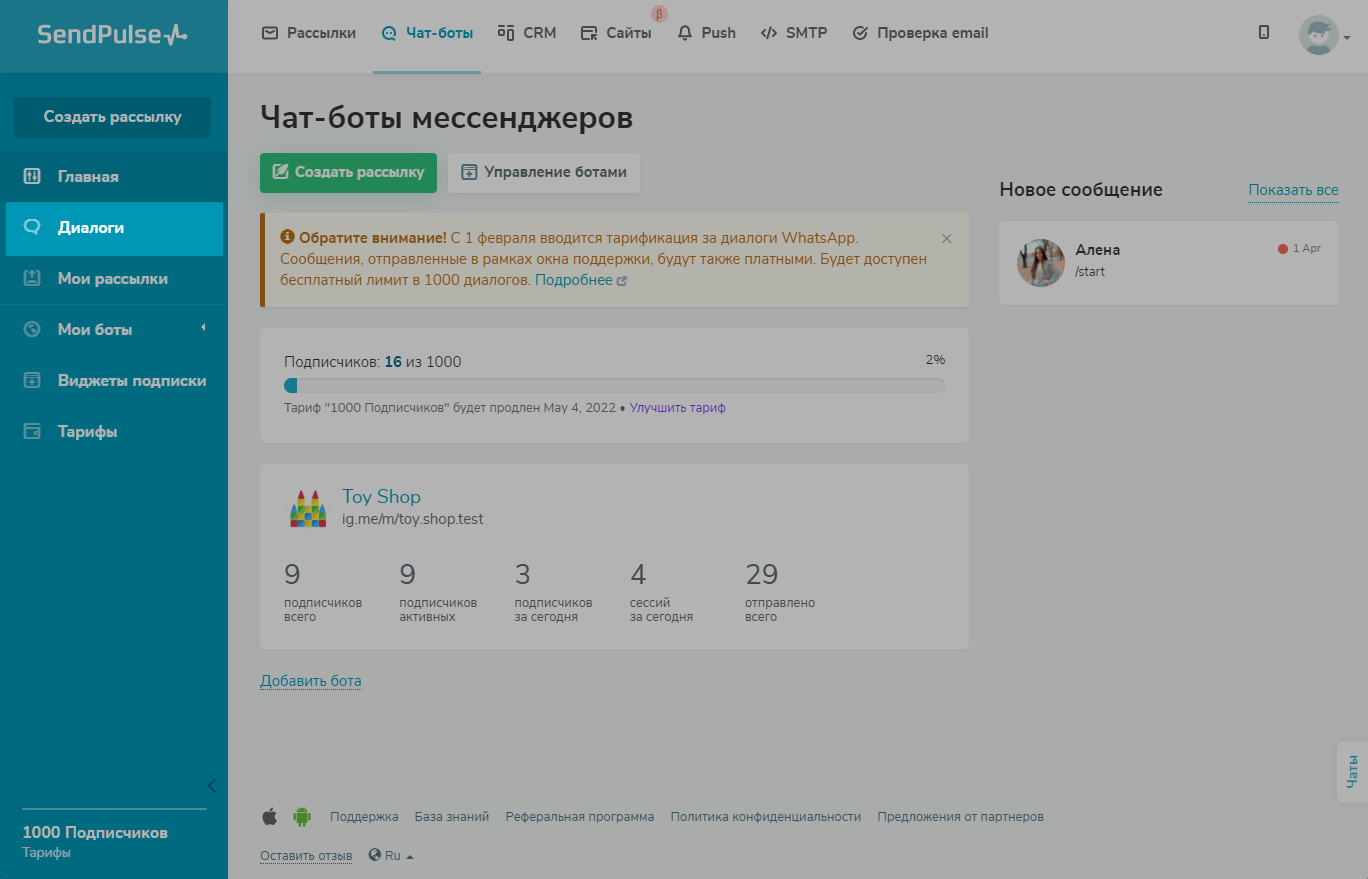
Task: Open the Чаты side tab
Action: point(1352,771)
